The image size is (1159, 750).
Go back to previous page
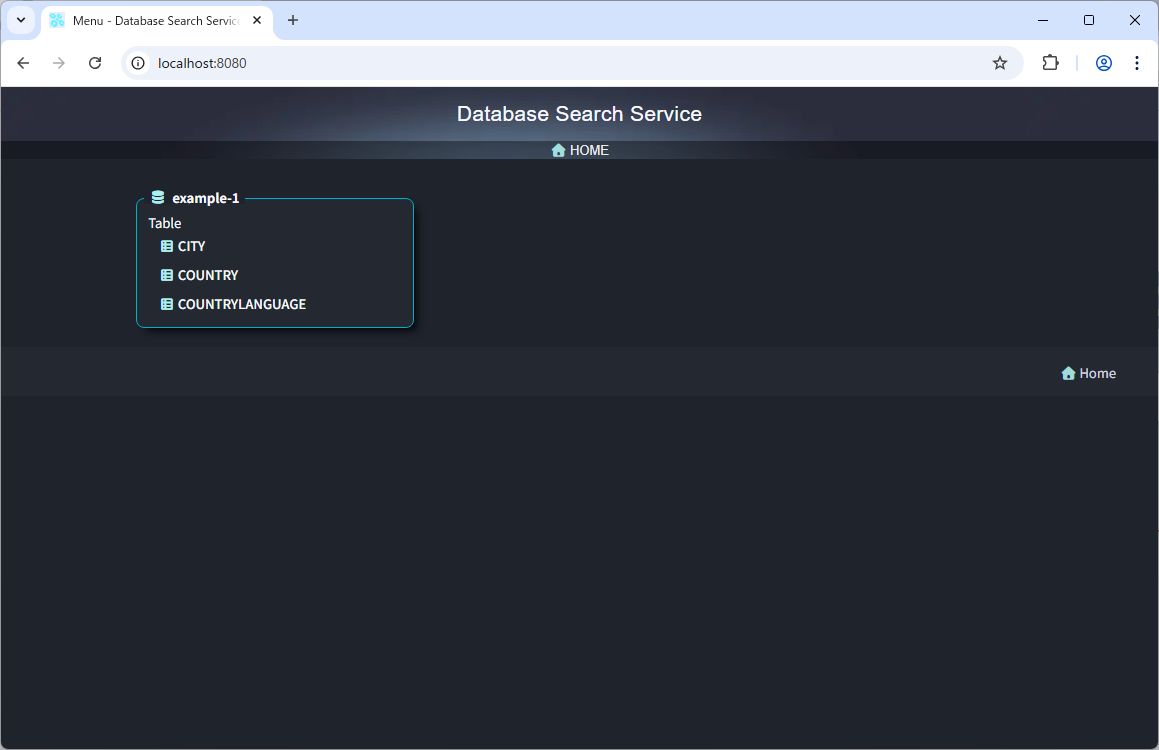tap(23, 63)
